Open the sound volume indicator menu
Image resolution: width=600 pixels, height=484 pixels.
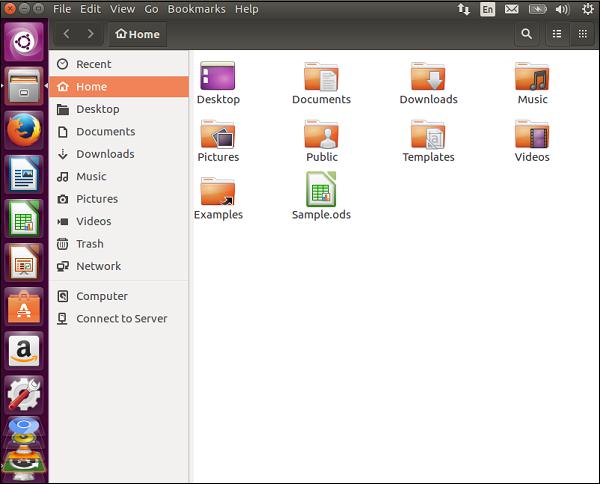pos(563,9)
